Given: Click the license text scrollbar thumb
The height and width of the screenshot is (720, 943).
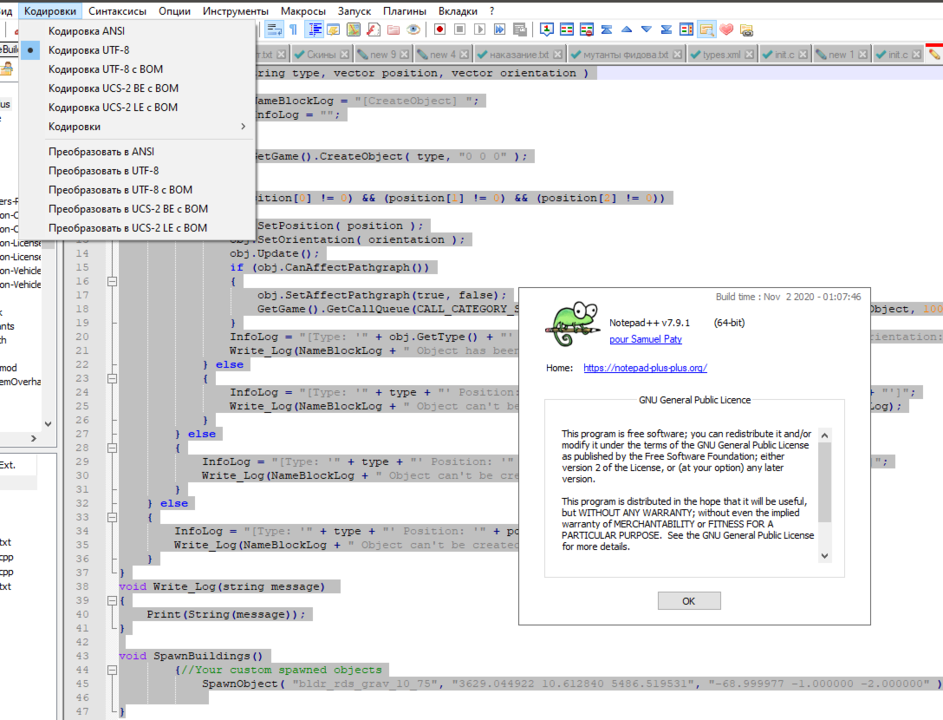Looking at the screenshot, I should [825, 482].
